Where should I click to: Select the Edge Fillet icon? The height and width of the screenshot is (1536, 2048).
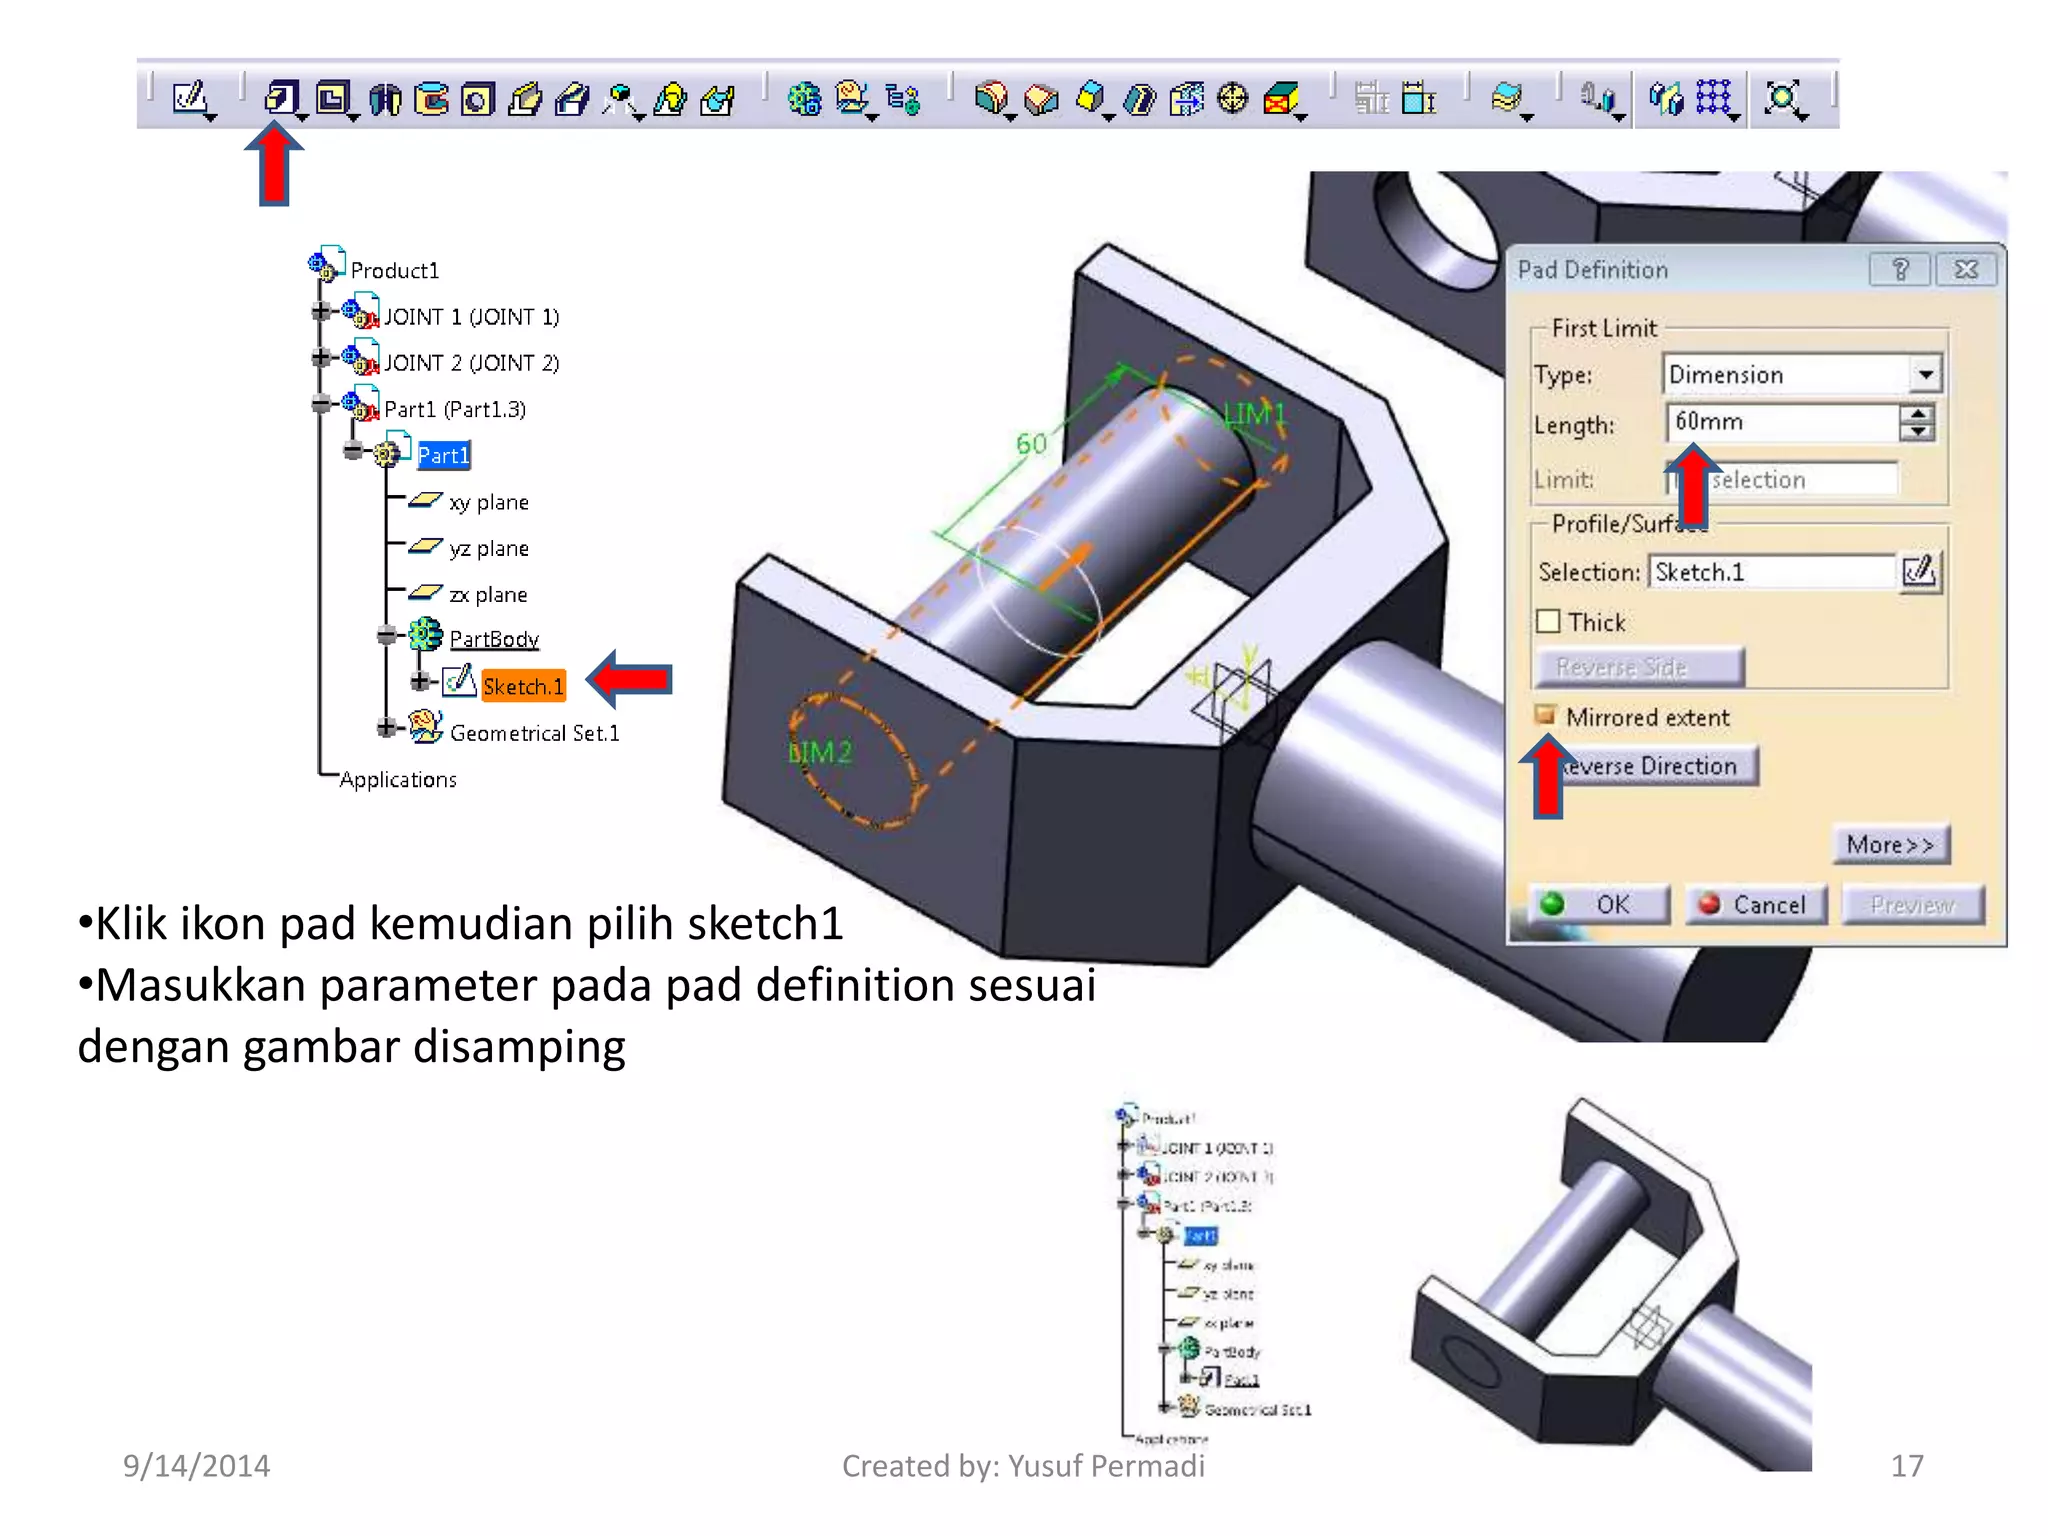pyautogui.click(x=991, y=98)
